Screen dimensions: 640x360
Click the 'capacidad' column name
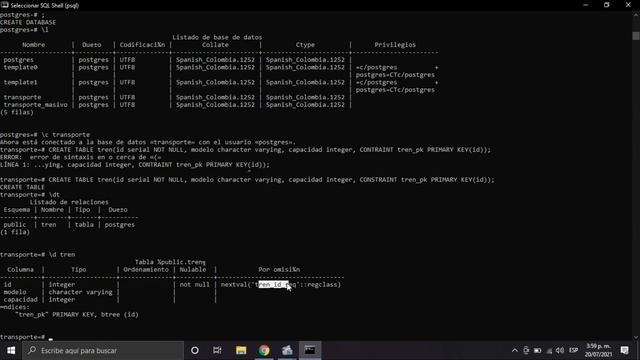(20, 299)
